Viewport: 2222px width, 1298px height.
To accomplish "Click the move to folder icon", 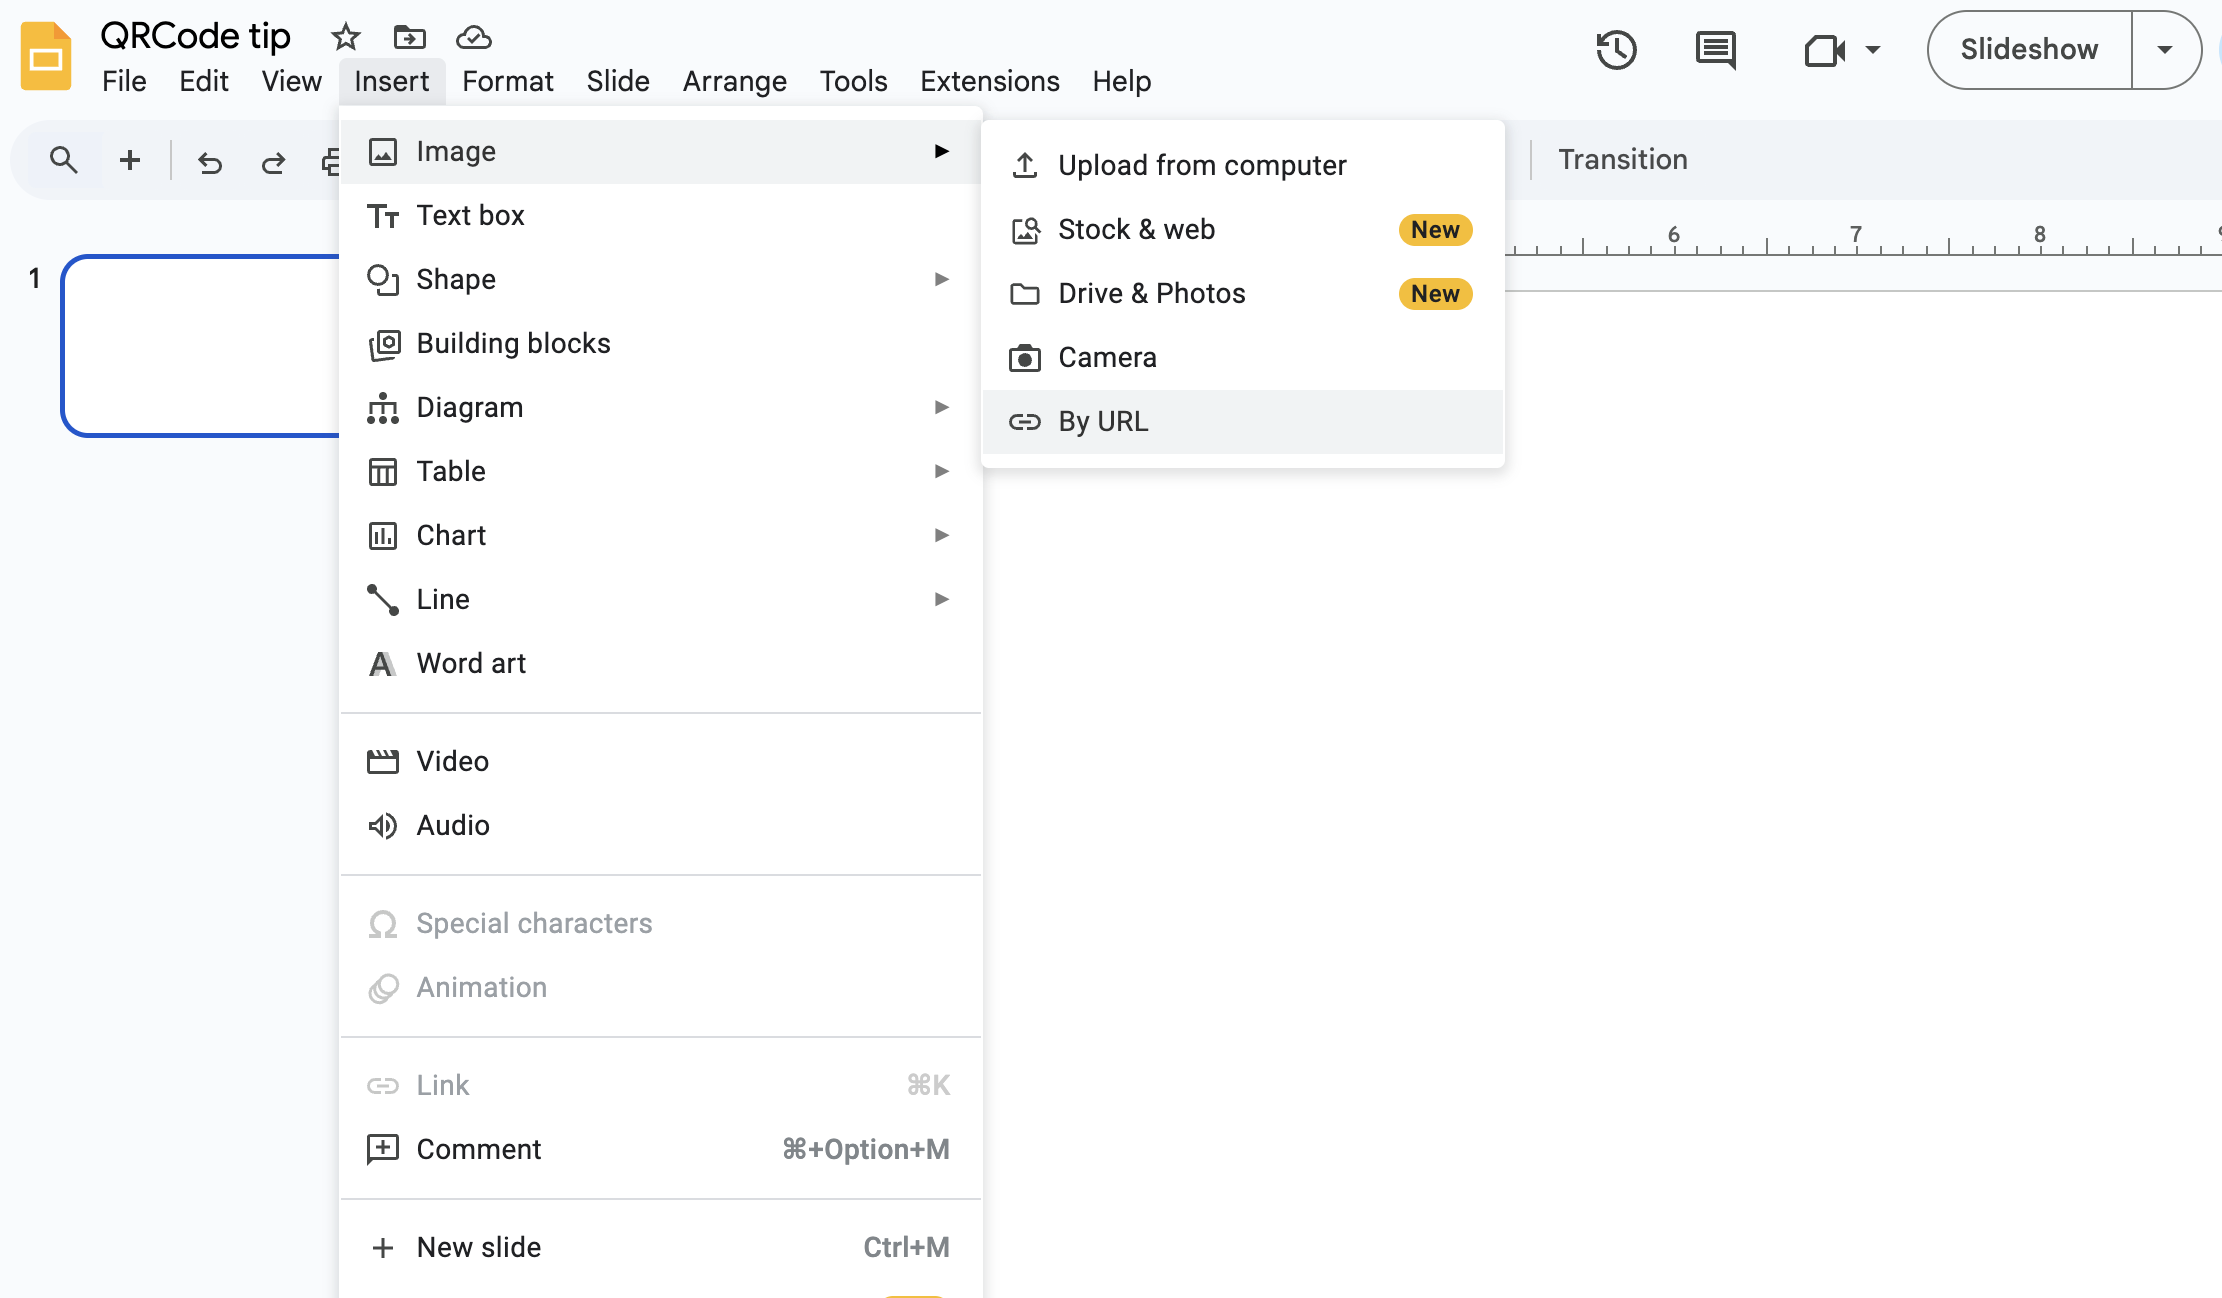I will click(409, 37).
